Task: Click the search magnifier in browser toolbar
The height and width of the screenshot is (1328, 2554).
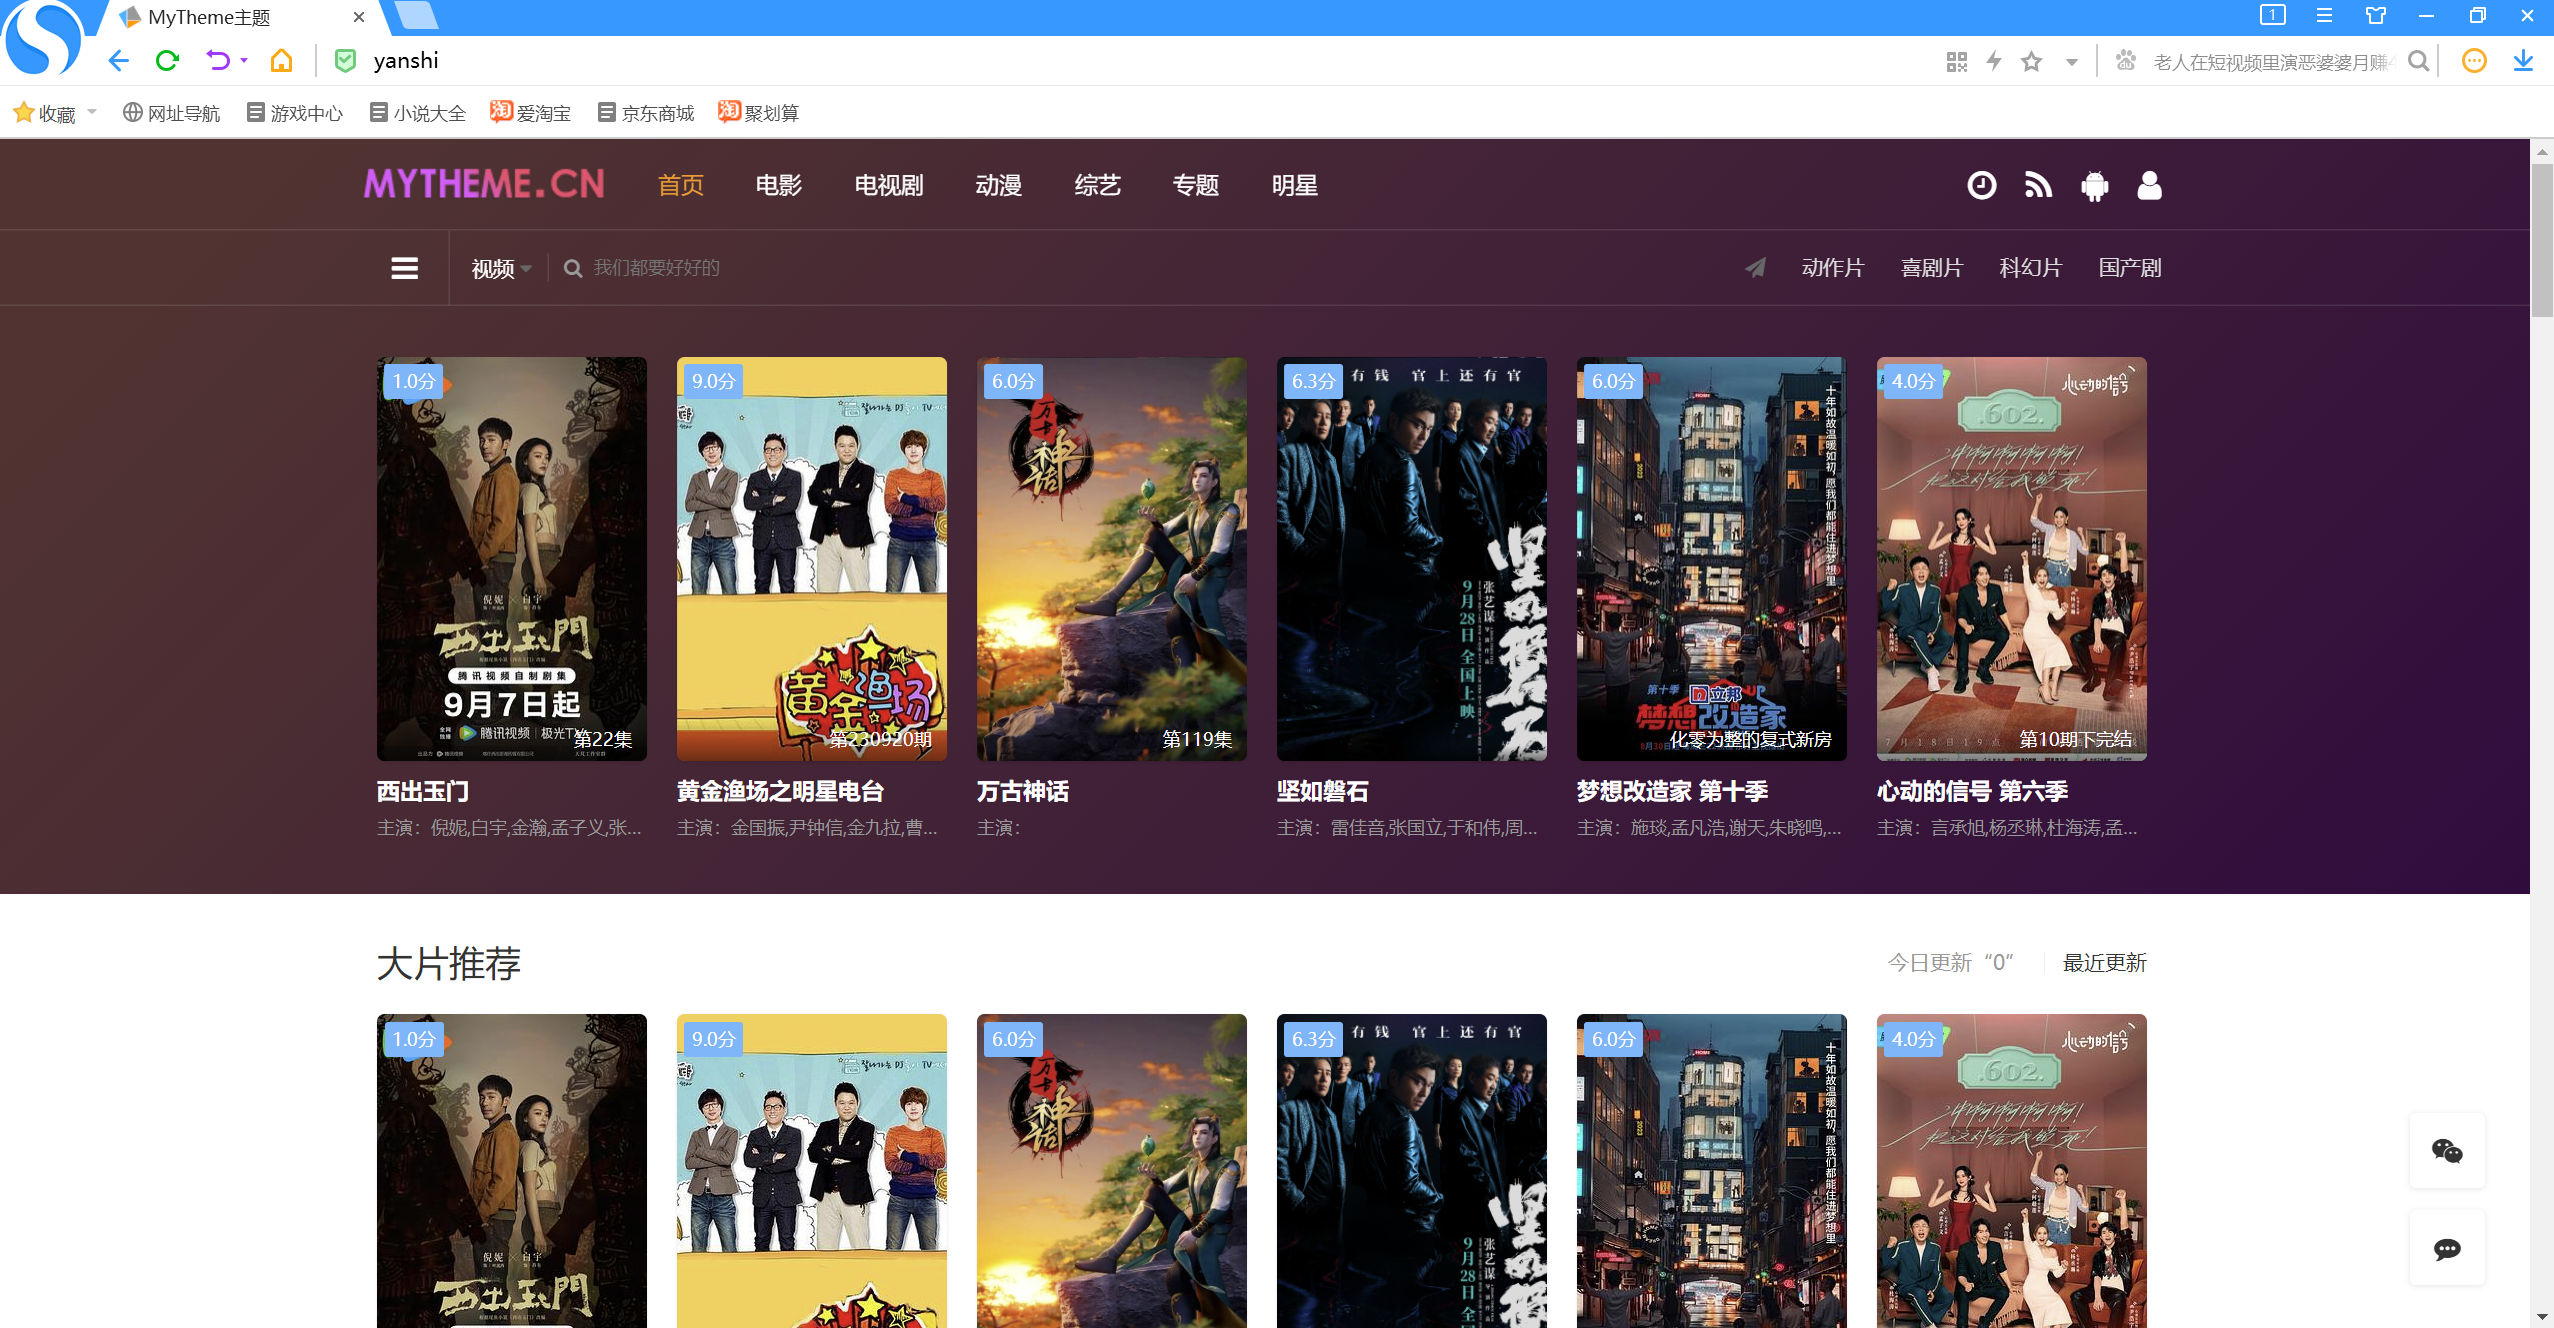Action: pyautogui.click(x=2419, y=62)
